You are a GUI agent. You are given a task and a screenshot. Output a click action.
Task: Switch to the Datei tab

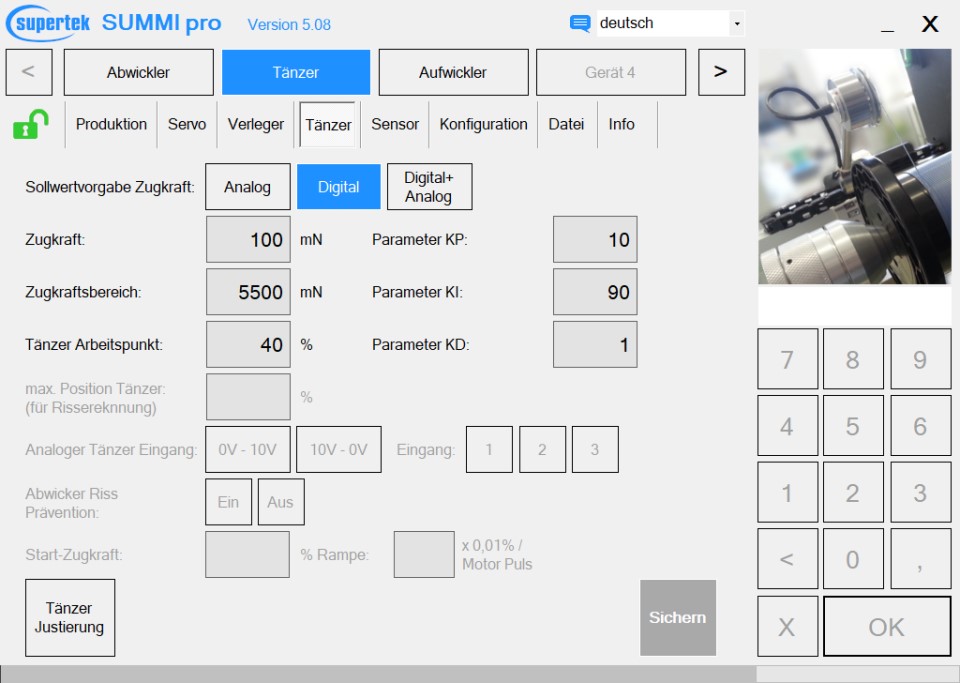pyautogui.click(x=566, y=124)
